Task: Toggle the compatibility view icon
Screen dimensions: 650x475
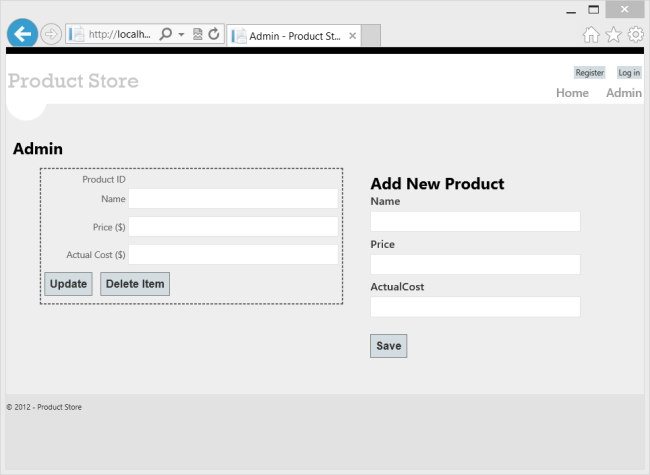Action: 197,34
